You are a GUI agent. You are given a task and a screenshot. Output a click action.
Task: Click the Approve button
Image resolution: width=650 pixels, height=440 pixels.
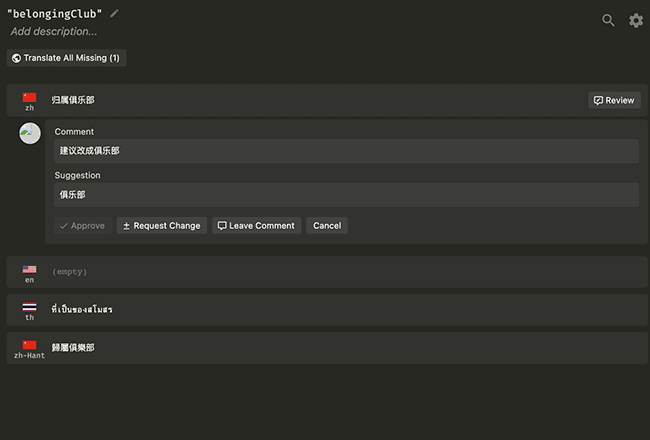pos(82,226)
